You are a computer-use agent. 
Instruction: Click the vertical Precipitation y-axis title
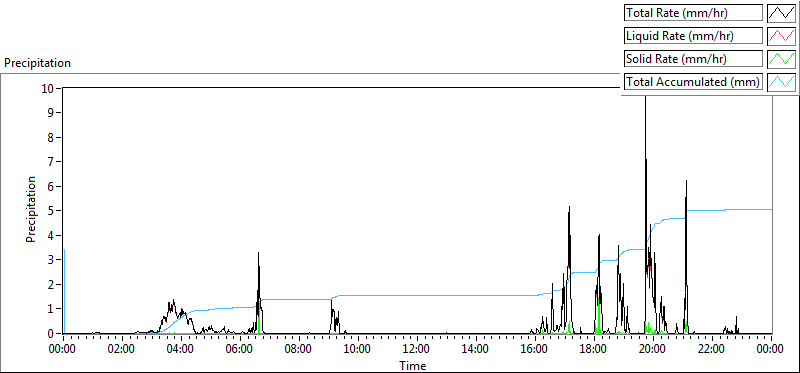click(x=31, y=210)
